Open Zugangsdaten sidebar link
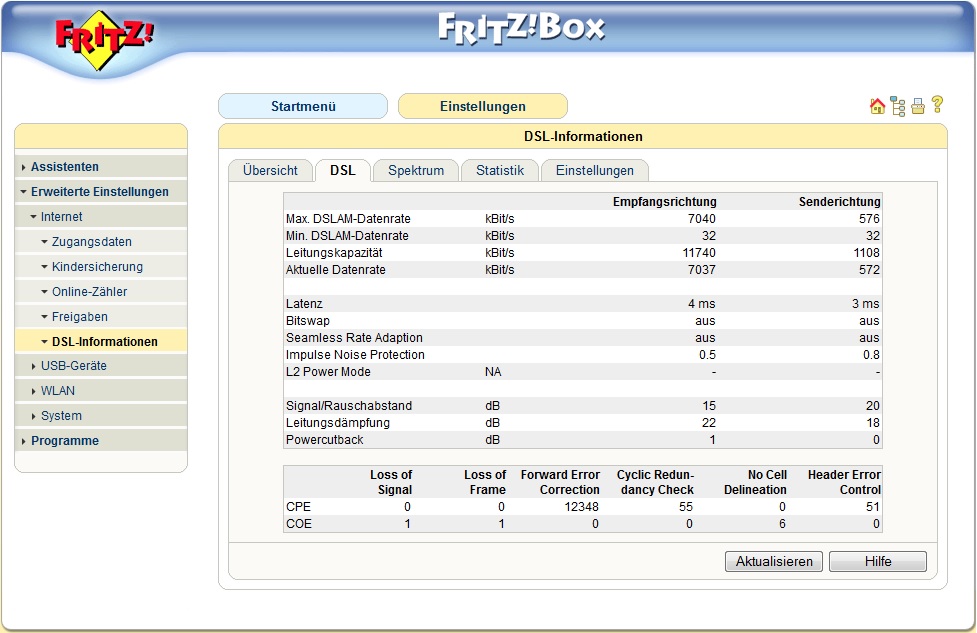Screen dimensions: 977x633 pyautogui.click(x=92, y=242)
